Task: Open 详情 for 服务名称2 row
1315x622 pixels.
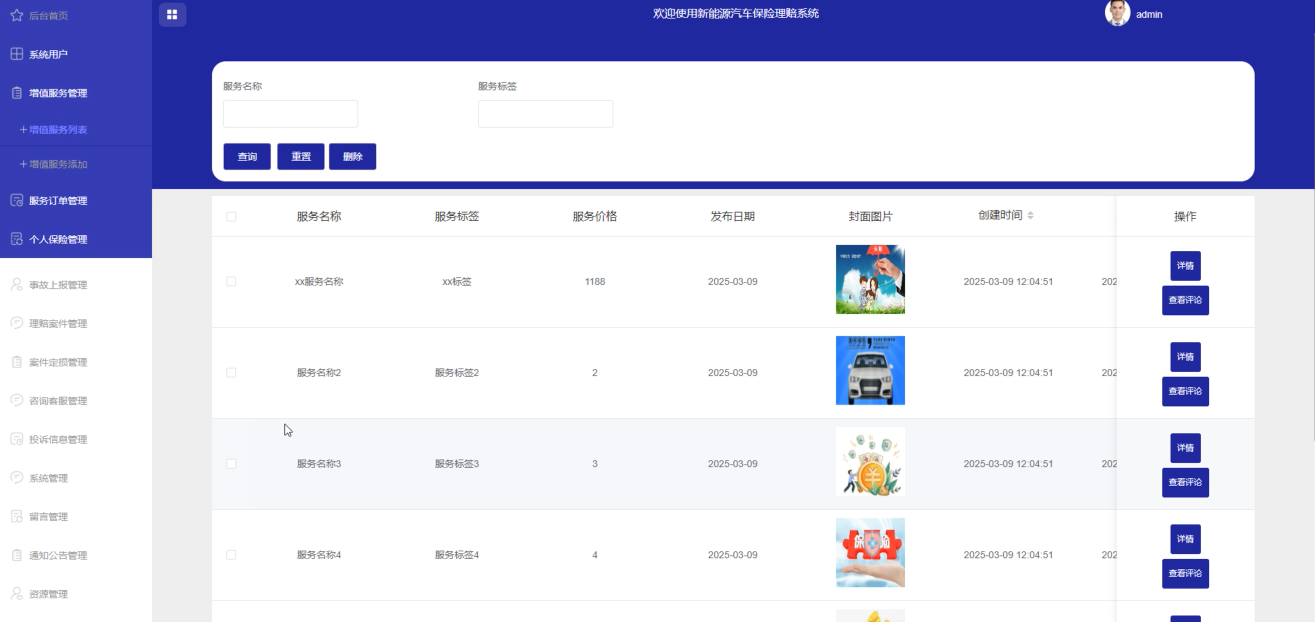Action: click(1185, 357)
